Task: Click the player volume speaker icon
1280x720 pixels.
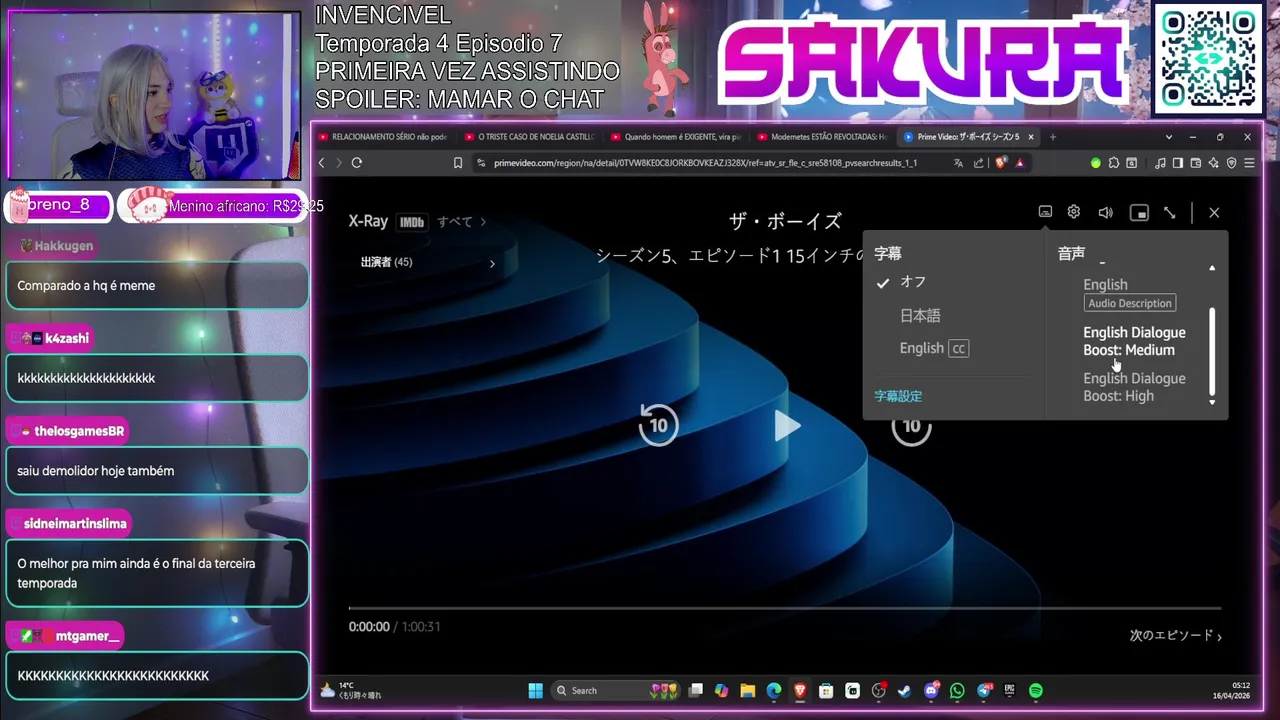Action: [1105, 212]
